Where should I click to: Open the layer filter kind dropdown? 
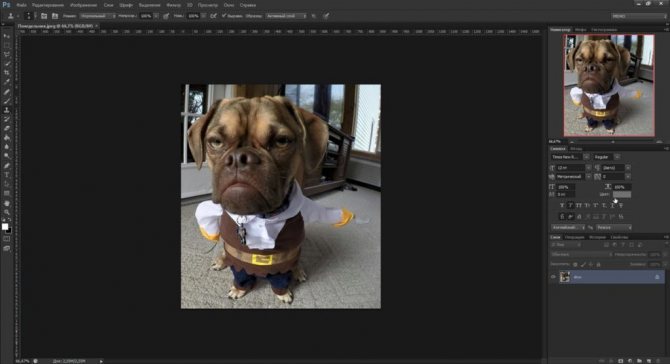click(566, 245)
